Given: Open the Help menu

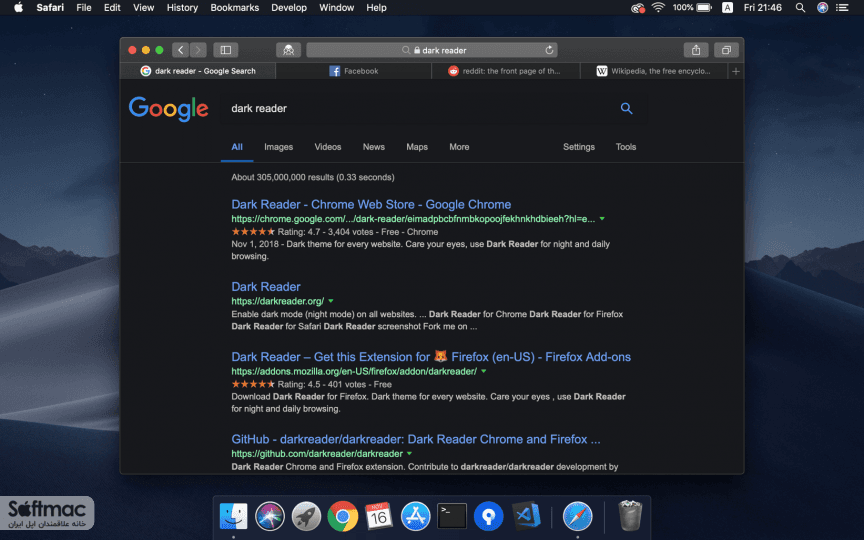Looking at the screenshot, I should (x=376, y=8).
